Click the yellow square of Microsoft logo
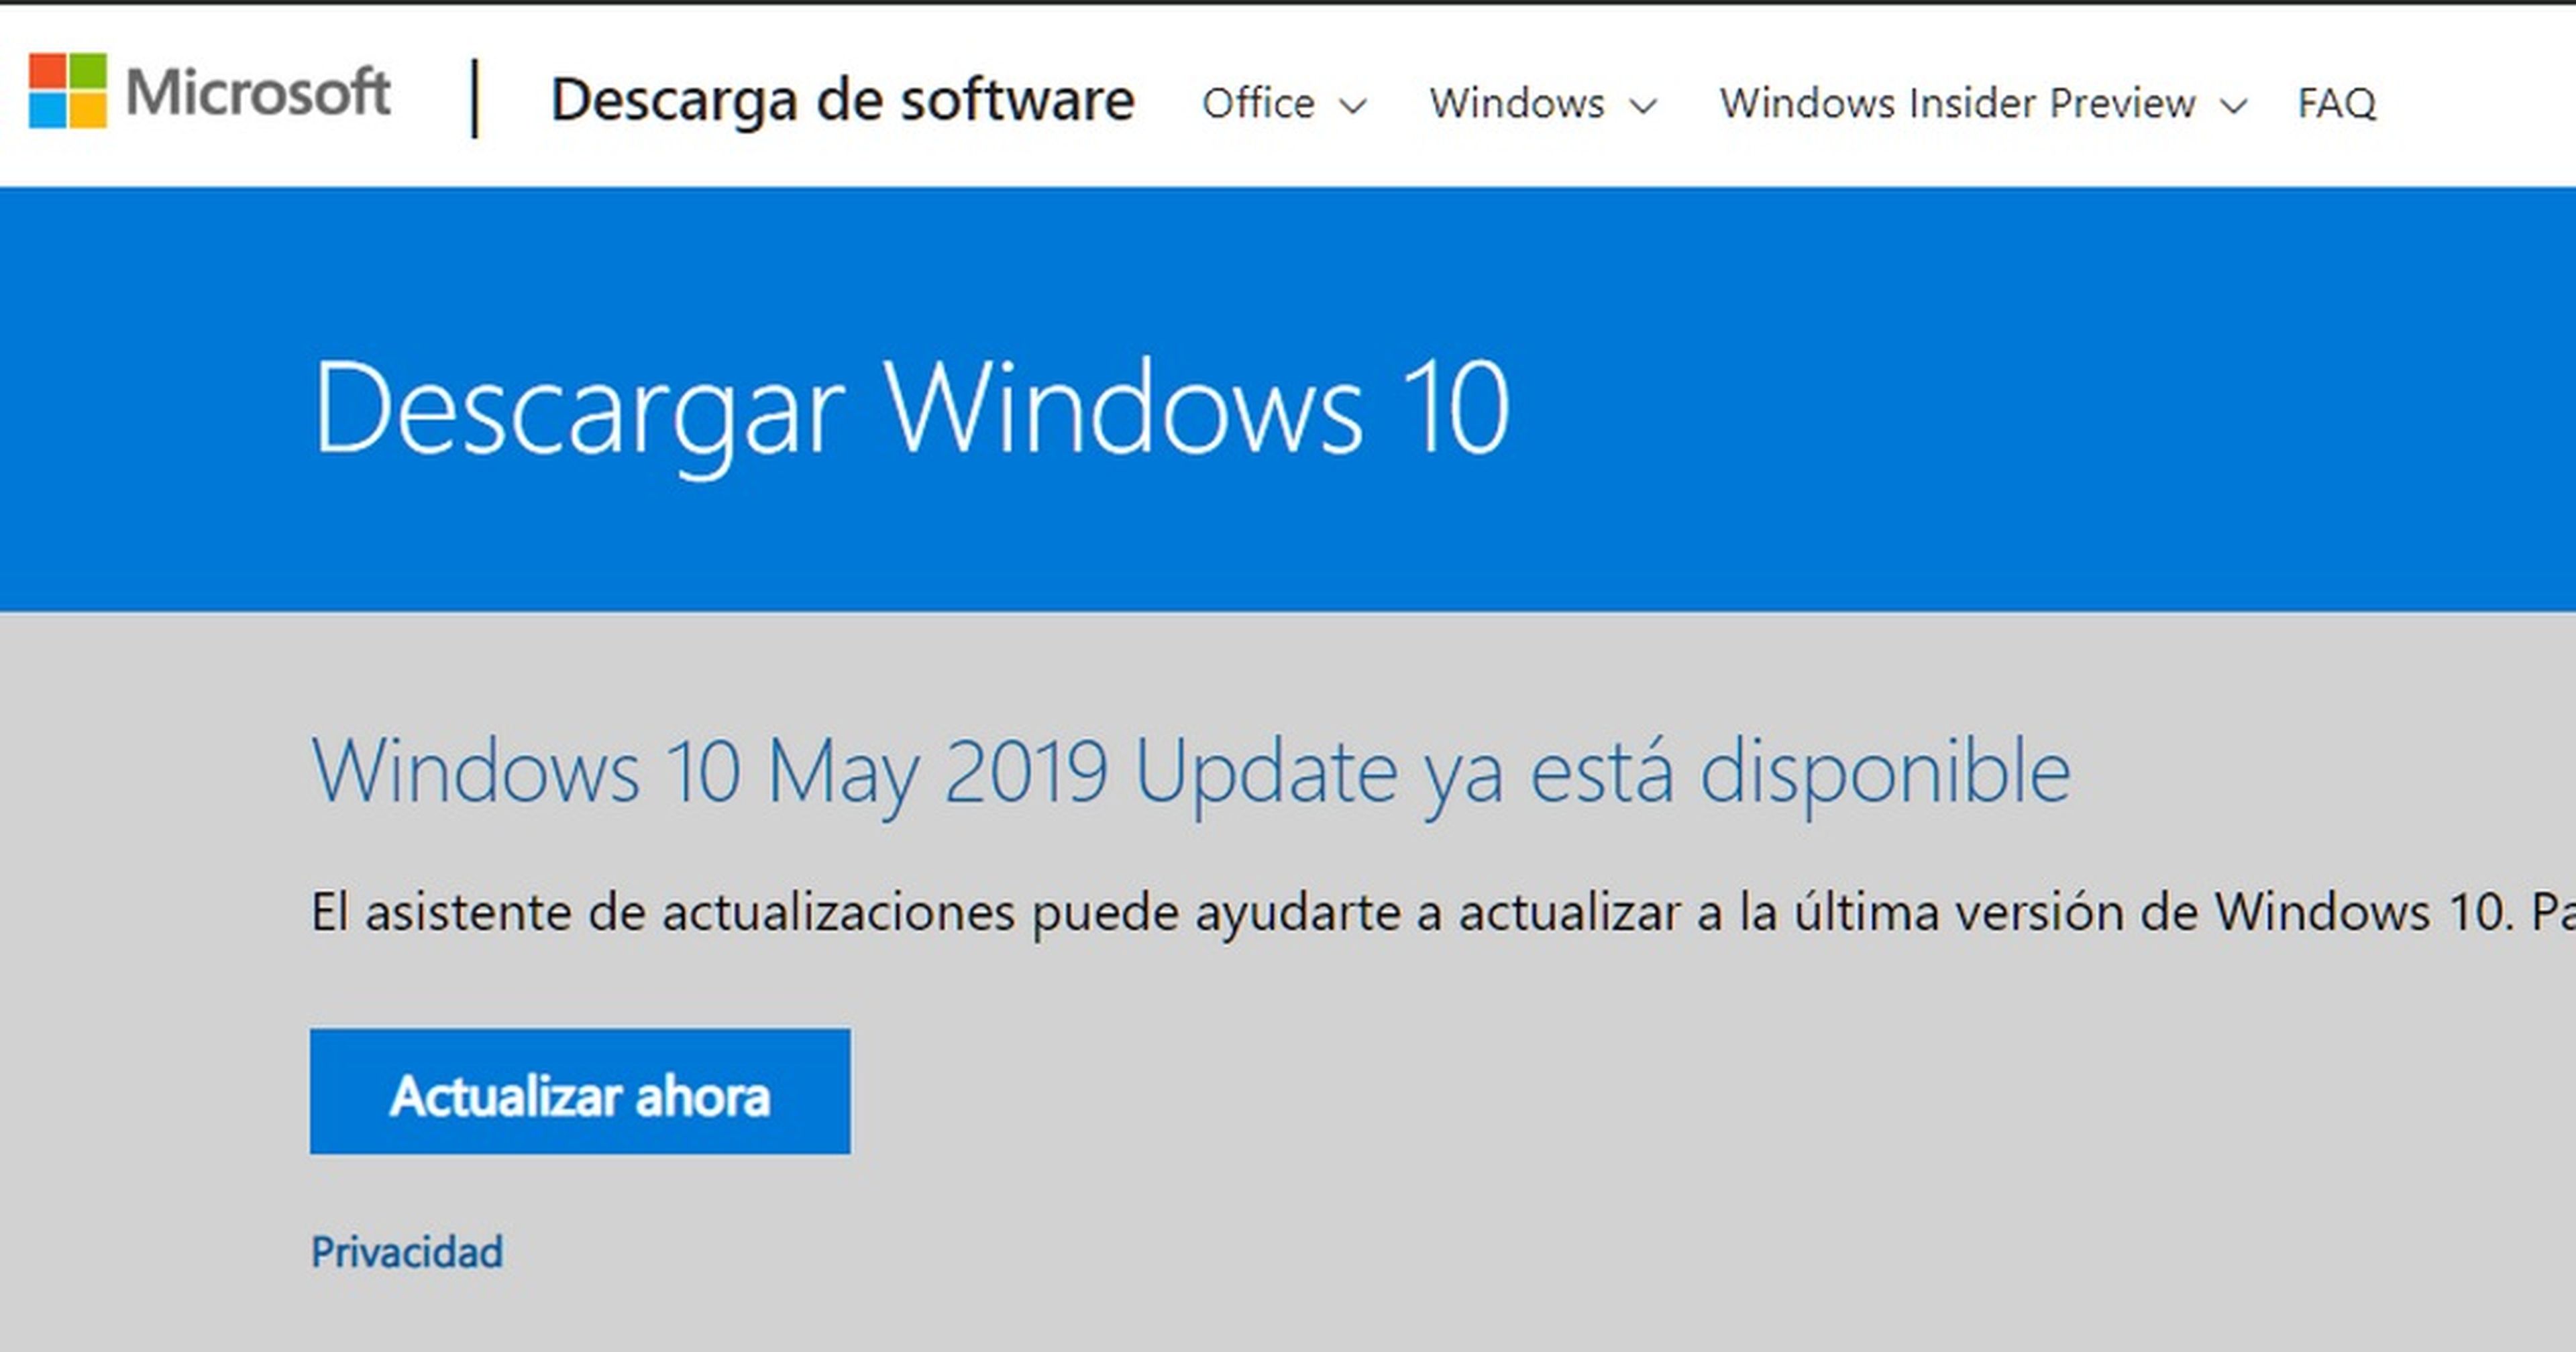The image size is (2576, 1352). [x=87, y=110]
